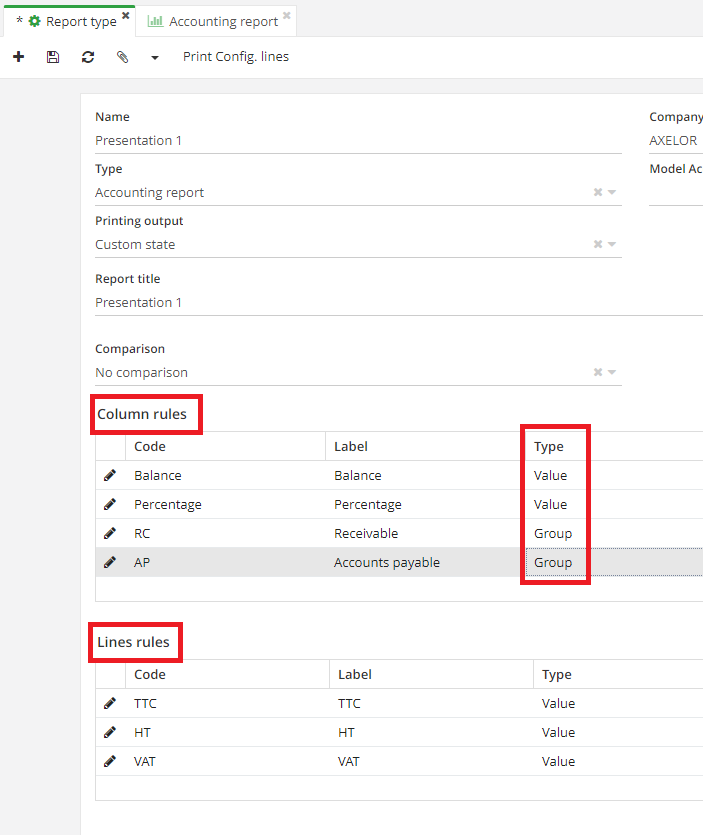Click the paperclip attachment icon

tap(122, 58)
